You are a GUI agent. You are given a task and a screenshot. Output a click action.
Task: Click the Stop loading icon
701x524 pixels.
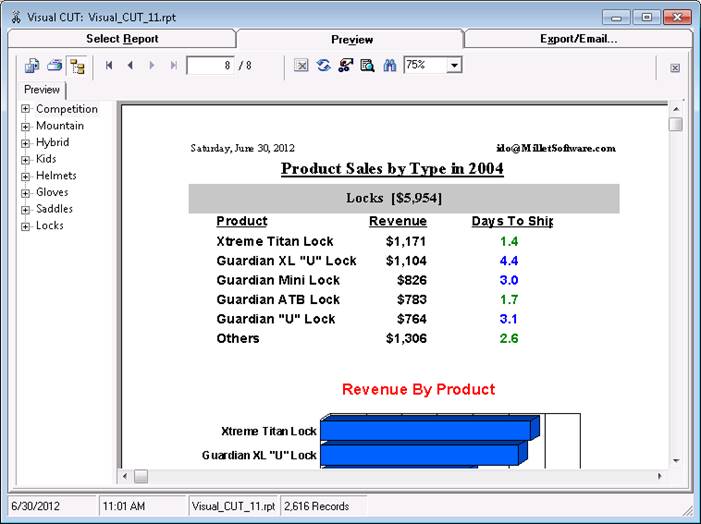(302, 65)
